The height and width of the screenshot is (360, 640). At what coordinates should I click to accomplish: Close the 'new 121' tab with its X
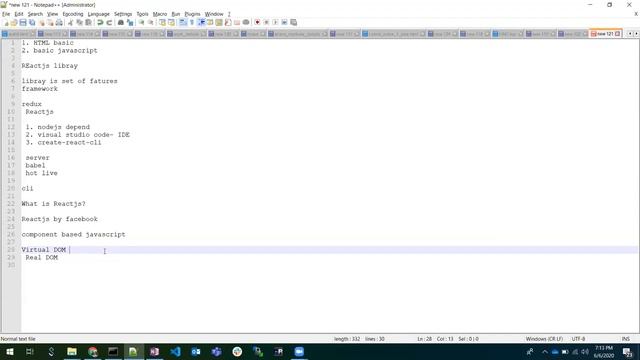click(618, 34)
